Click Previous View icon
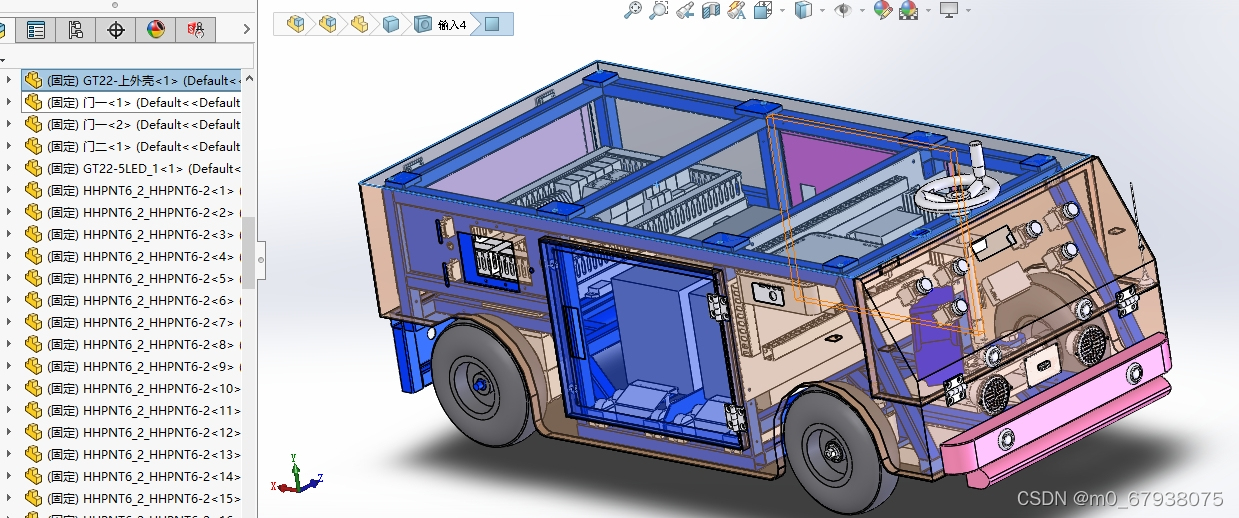This screenshot has height=518, width=1239. [x=685, y=10]
